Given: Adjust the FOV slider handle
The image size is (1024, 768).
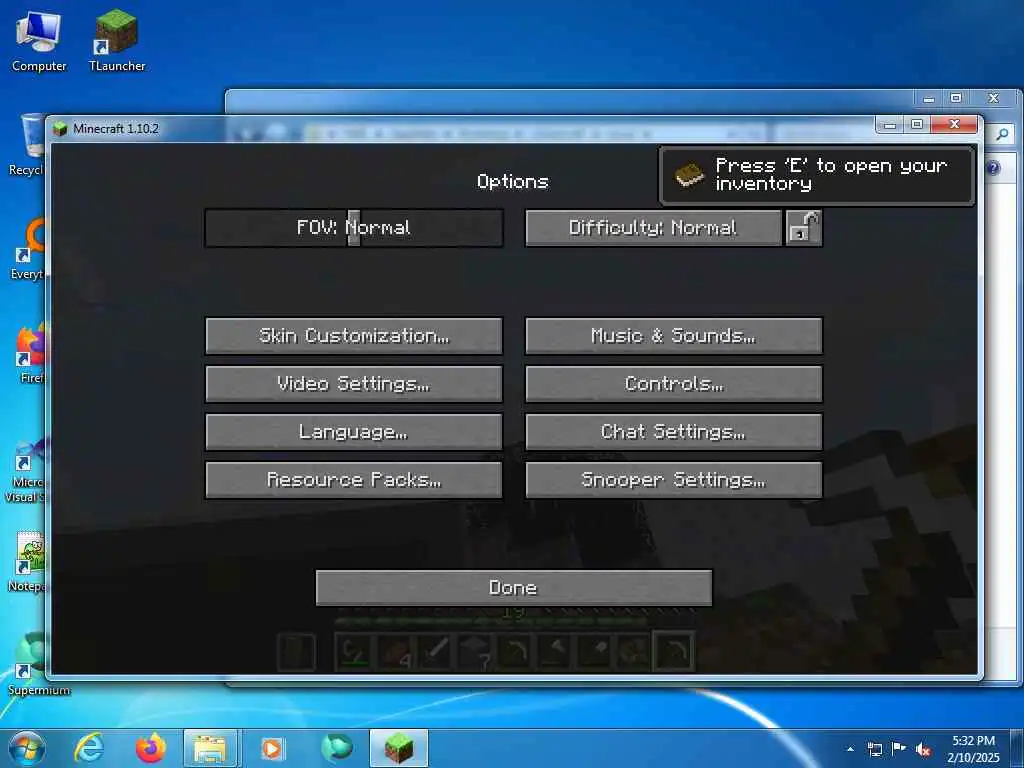Looking at the screenshot, I should point(353,227).
